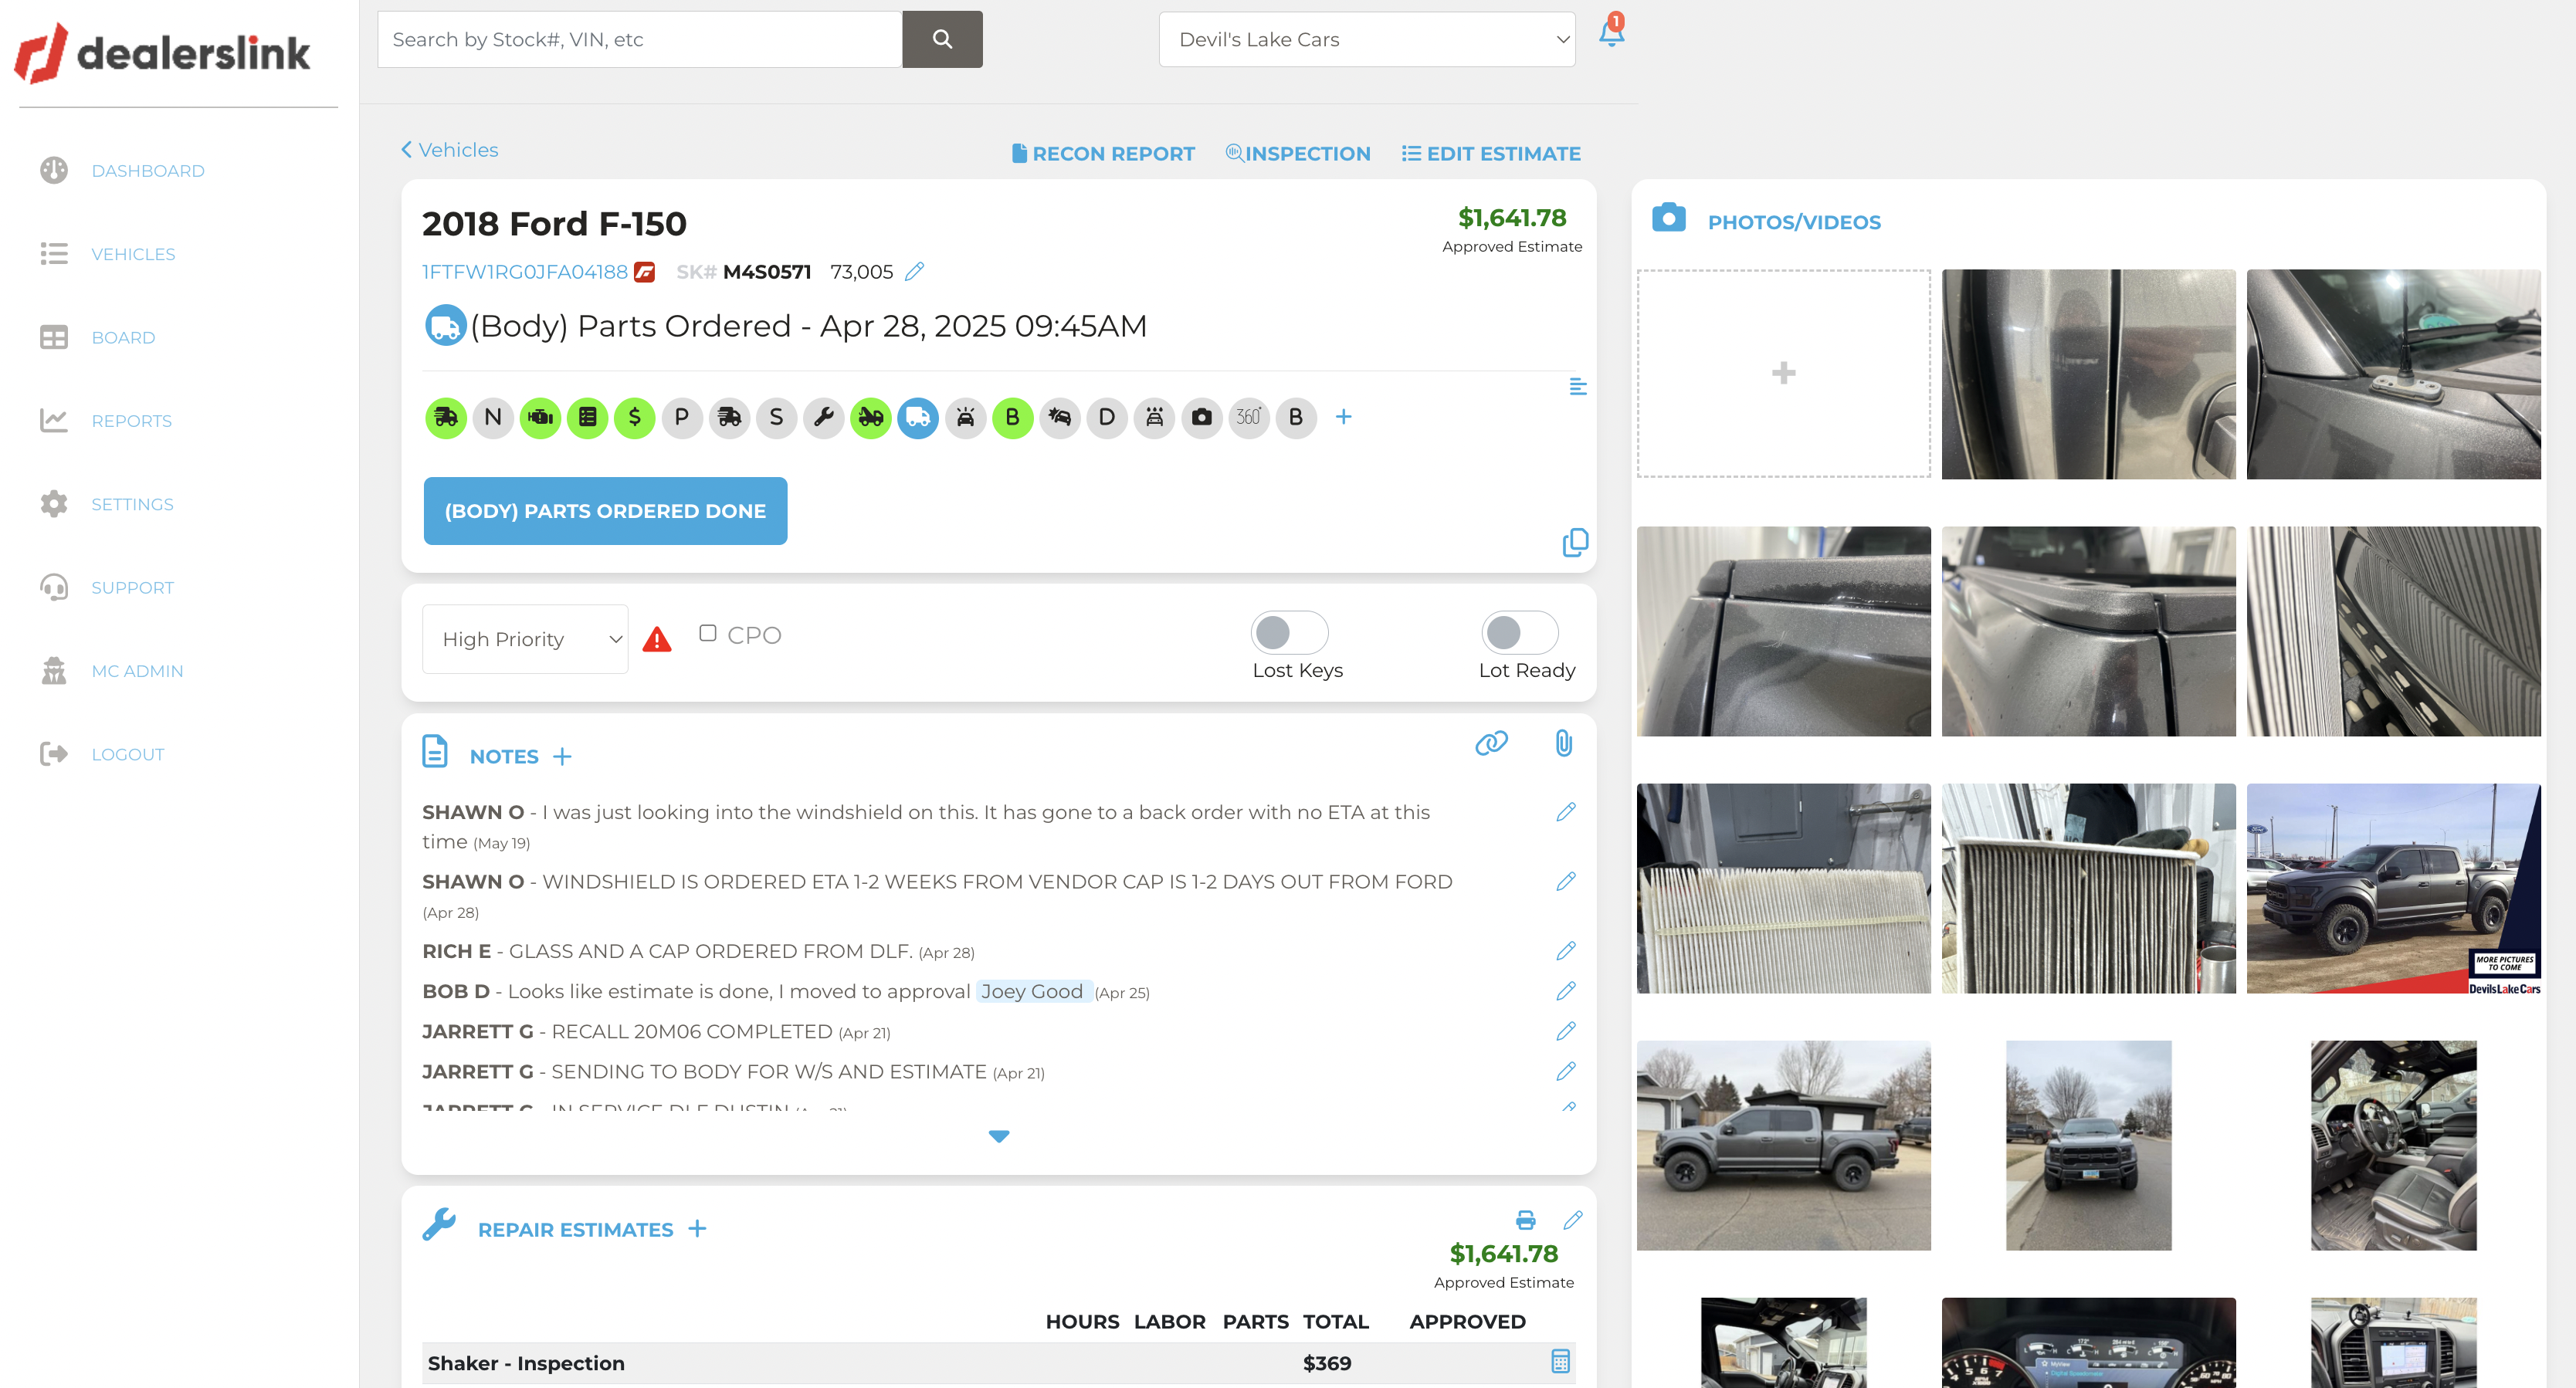Screen dimensions: 2576x1388
Task: Add a repair estimate with the plus
Action: pyautogui.click(x=698, y=1229)
